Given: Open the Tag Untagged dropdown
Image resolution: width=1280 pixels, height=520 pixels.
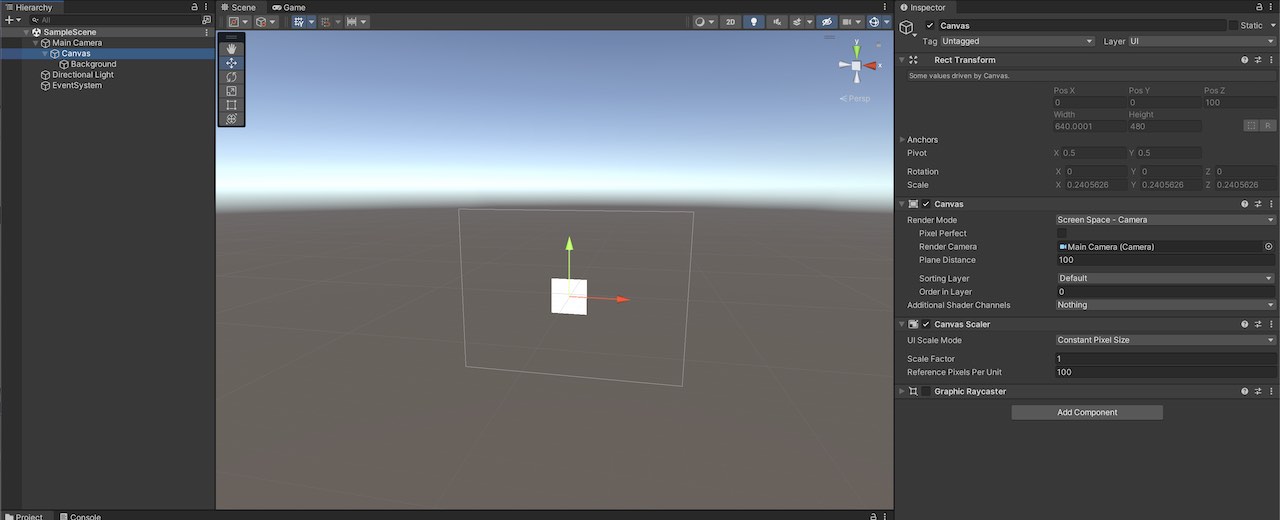Looking at the screenshot, I should click(x=1018, y=41).
